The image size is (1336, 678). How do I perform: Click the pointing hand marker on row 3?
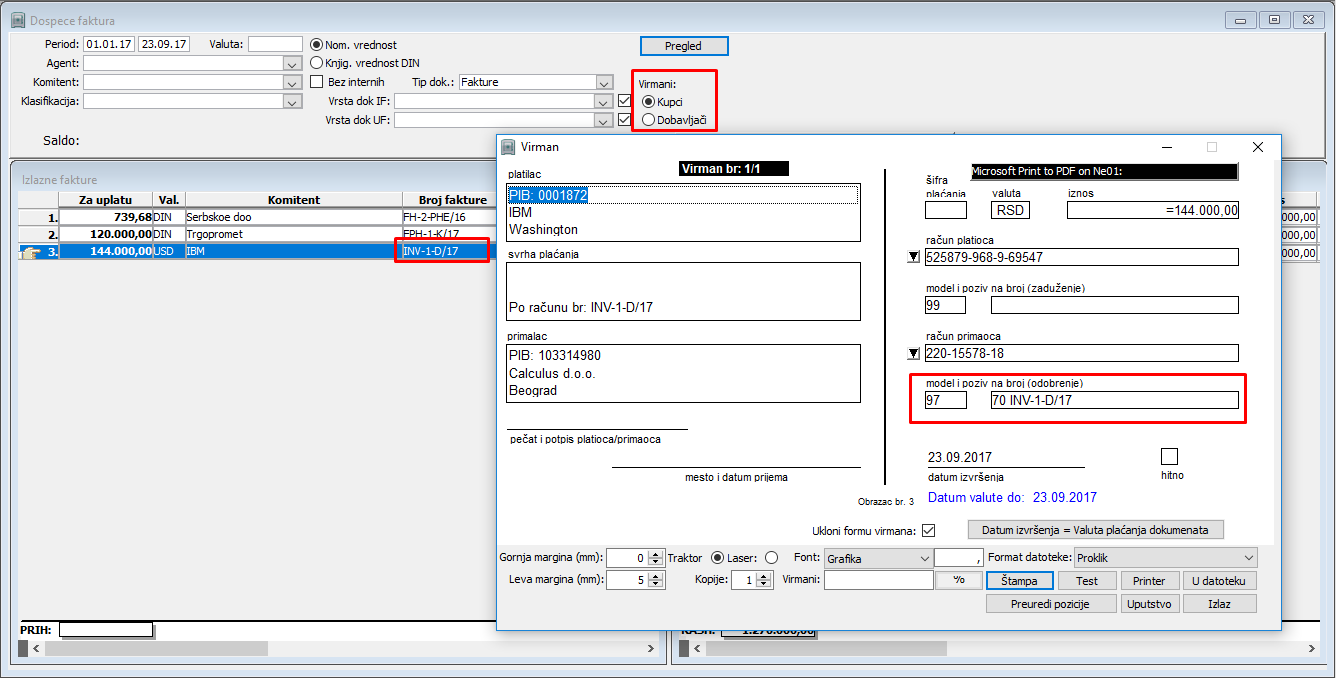[x=29, y=252]
